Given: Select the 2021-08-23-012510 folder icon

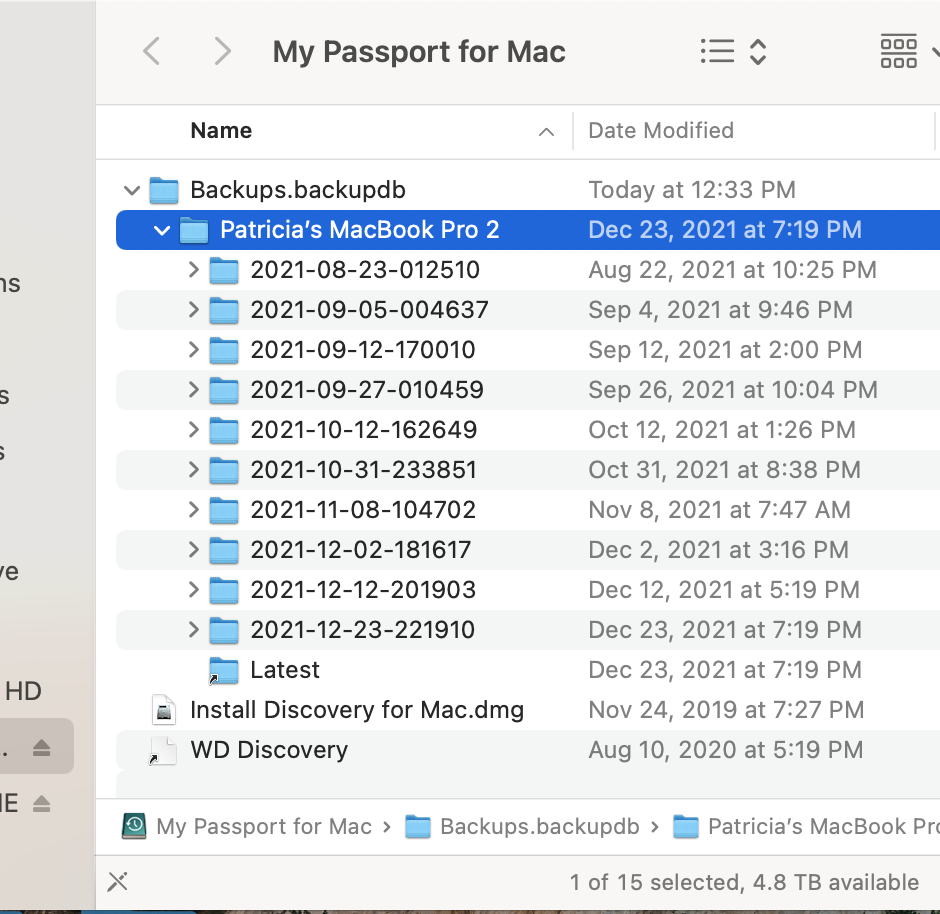Looking at the screenshot, I should coord(224,270).
